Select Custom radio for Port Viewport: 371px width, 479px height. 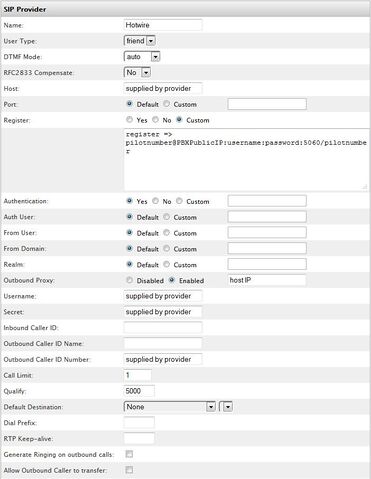[x=166, y=104]
